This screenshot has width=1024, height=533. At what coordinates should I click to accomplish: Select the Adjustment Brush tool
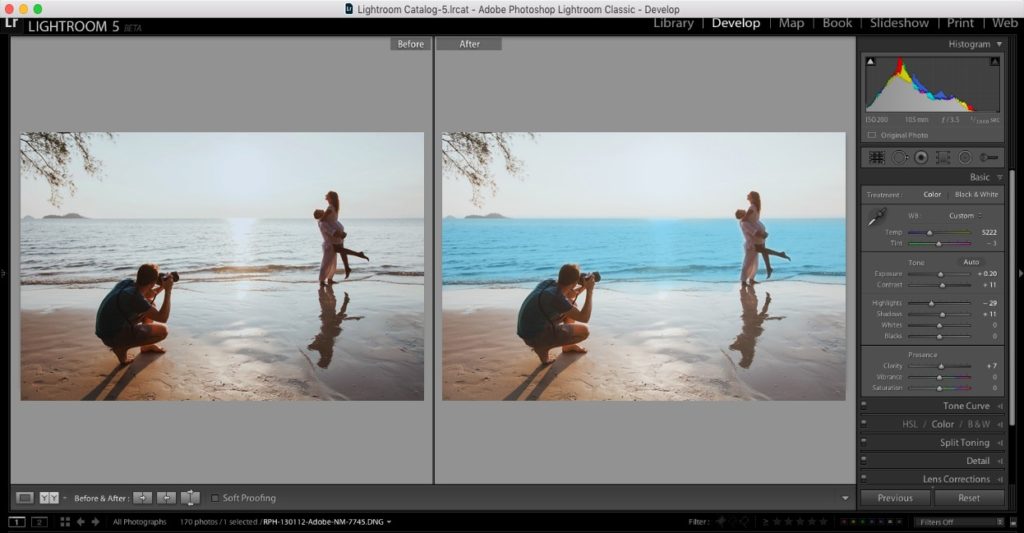point(989,157)
